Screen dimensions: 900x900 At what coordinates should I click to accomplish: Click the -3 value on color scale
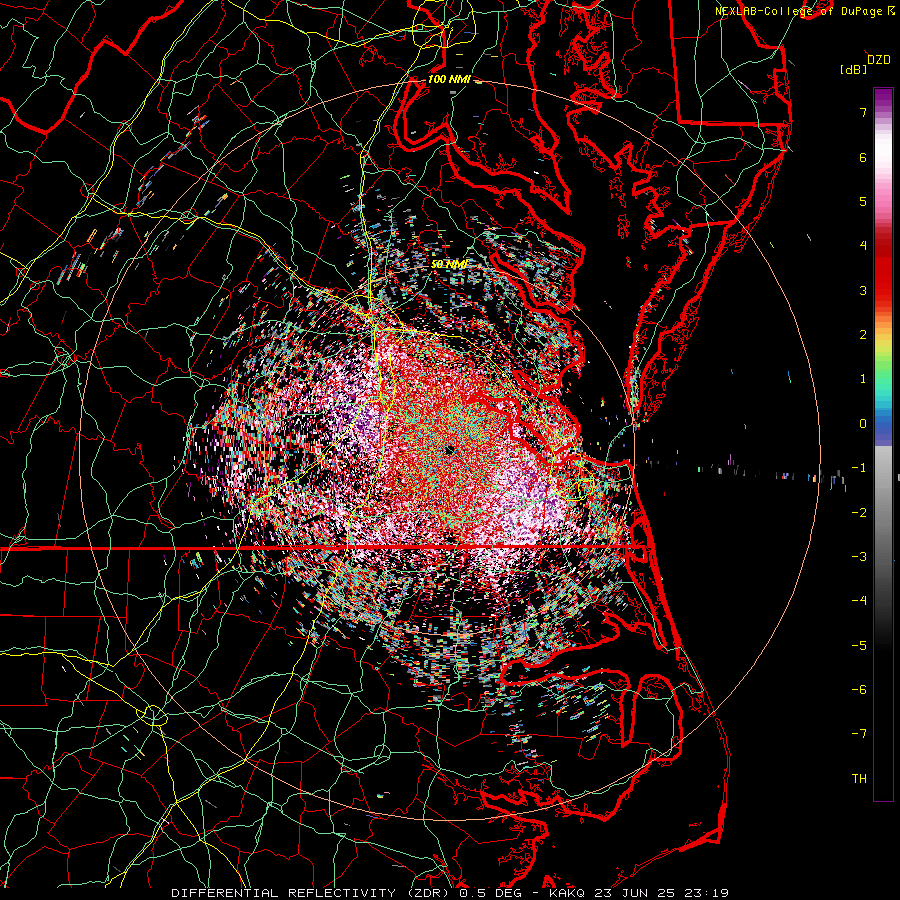point(859,557)
